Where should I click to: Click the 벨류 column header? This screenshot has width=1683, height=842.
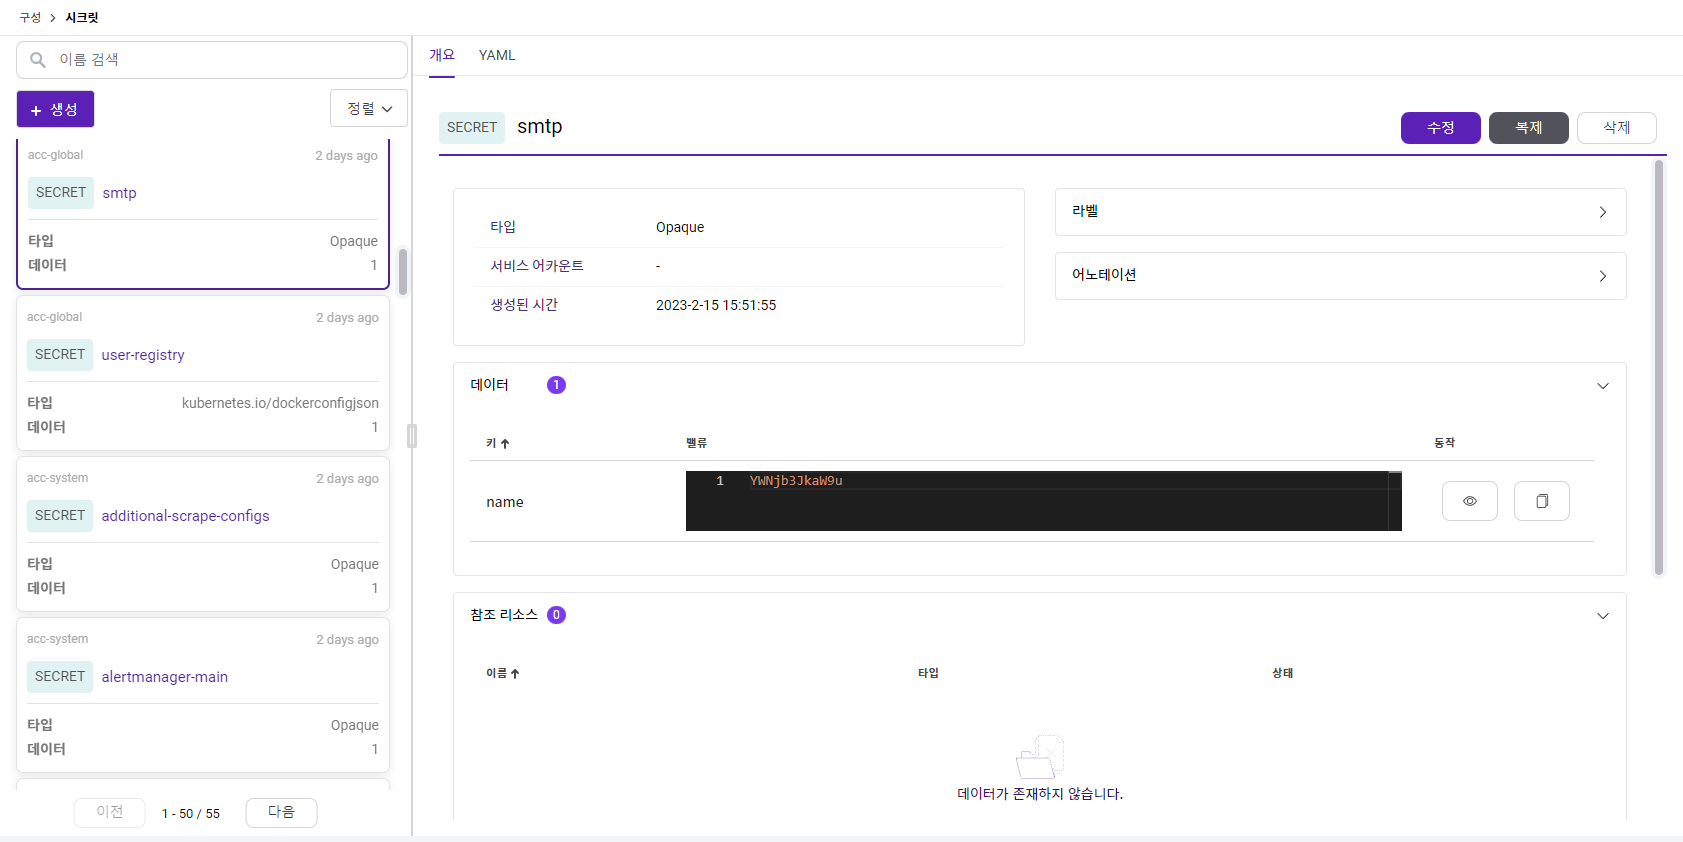click(696, 443)
